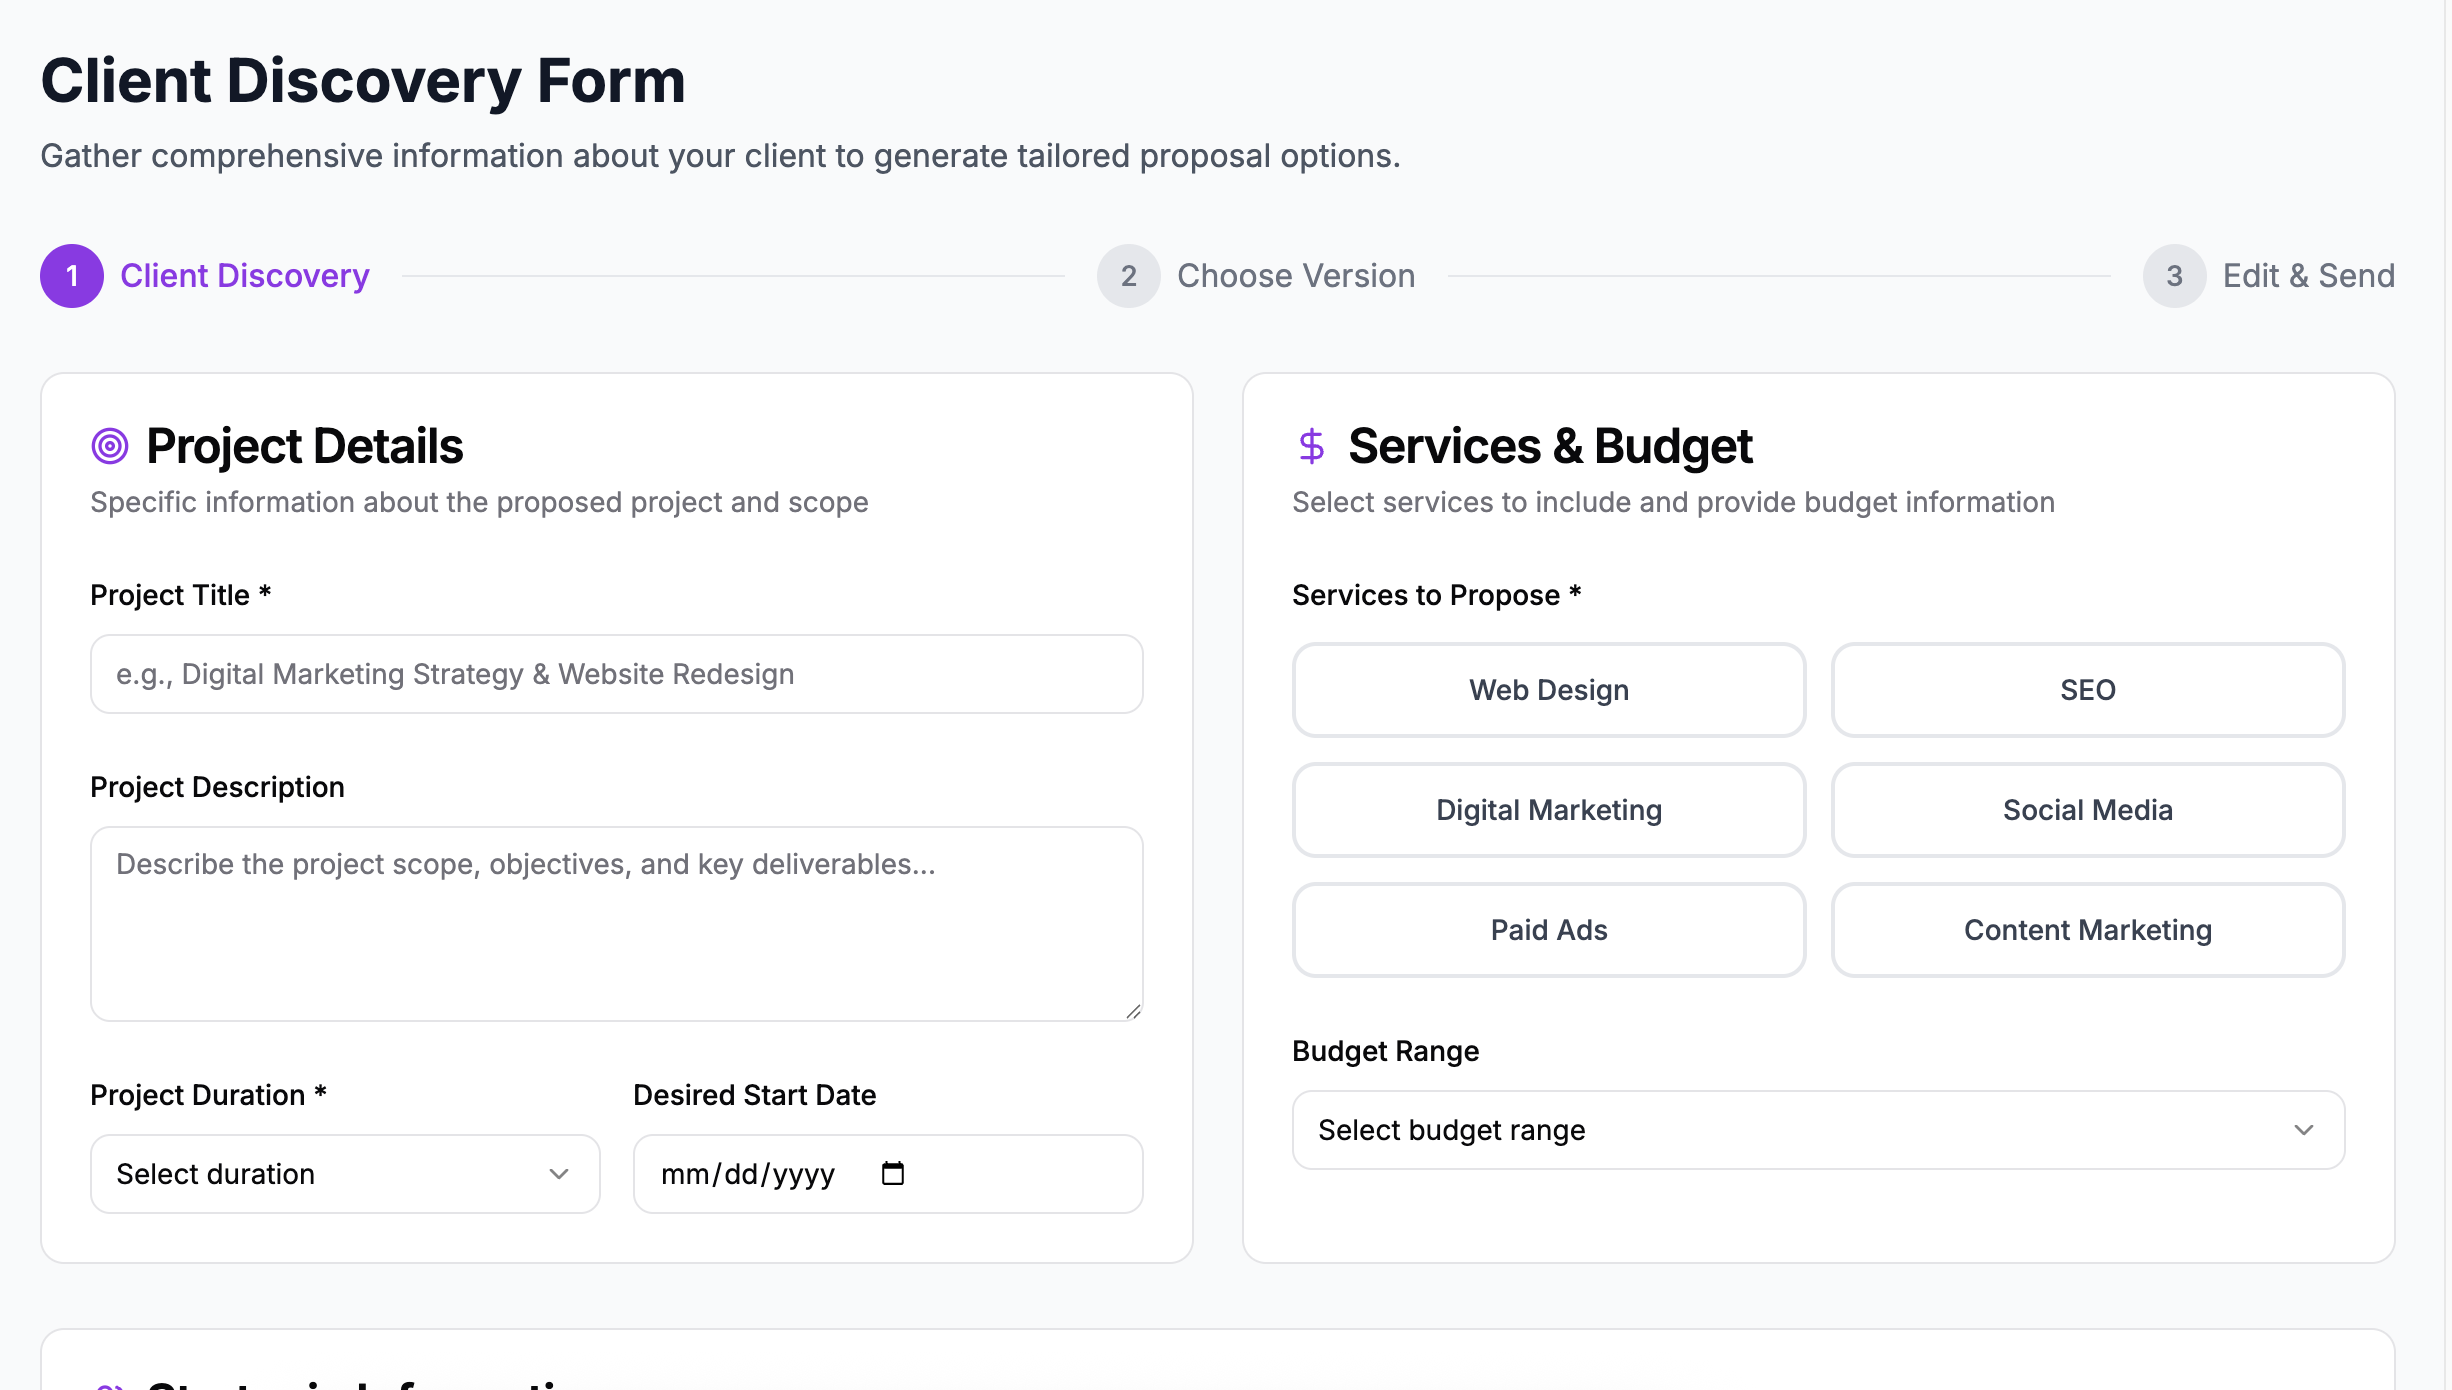The height and width of the screenshot is (1390, 2452).
Task: Toggle the Social Media service option
Action: (x=2087, y=810)
